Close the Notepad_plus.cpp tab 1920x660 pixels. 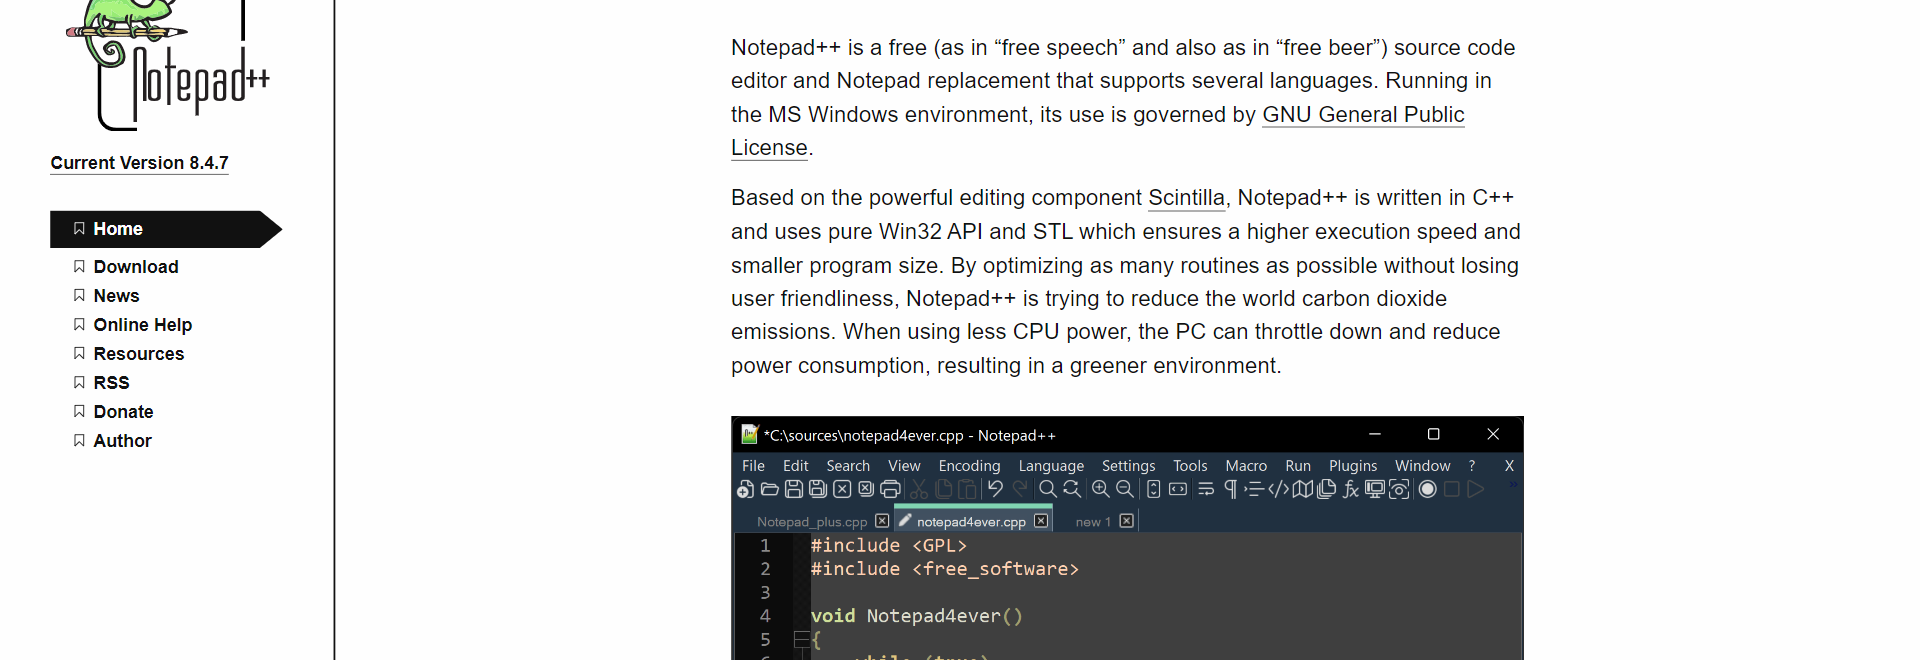[x=882, y=520]
